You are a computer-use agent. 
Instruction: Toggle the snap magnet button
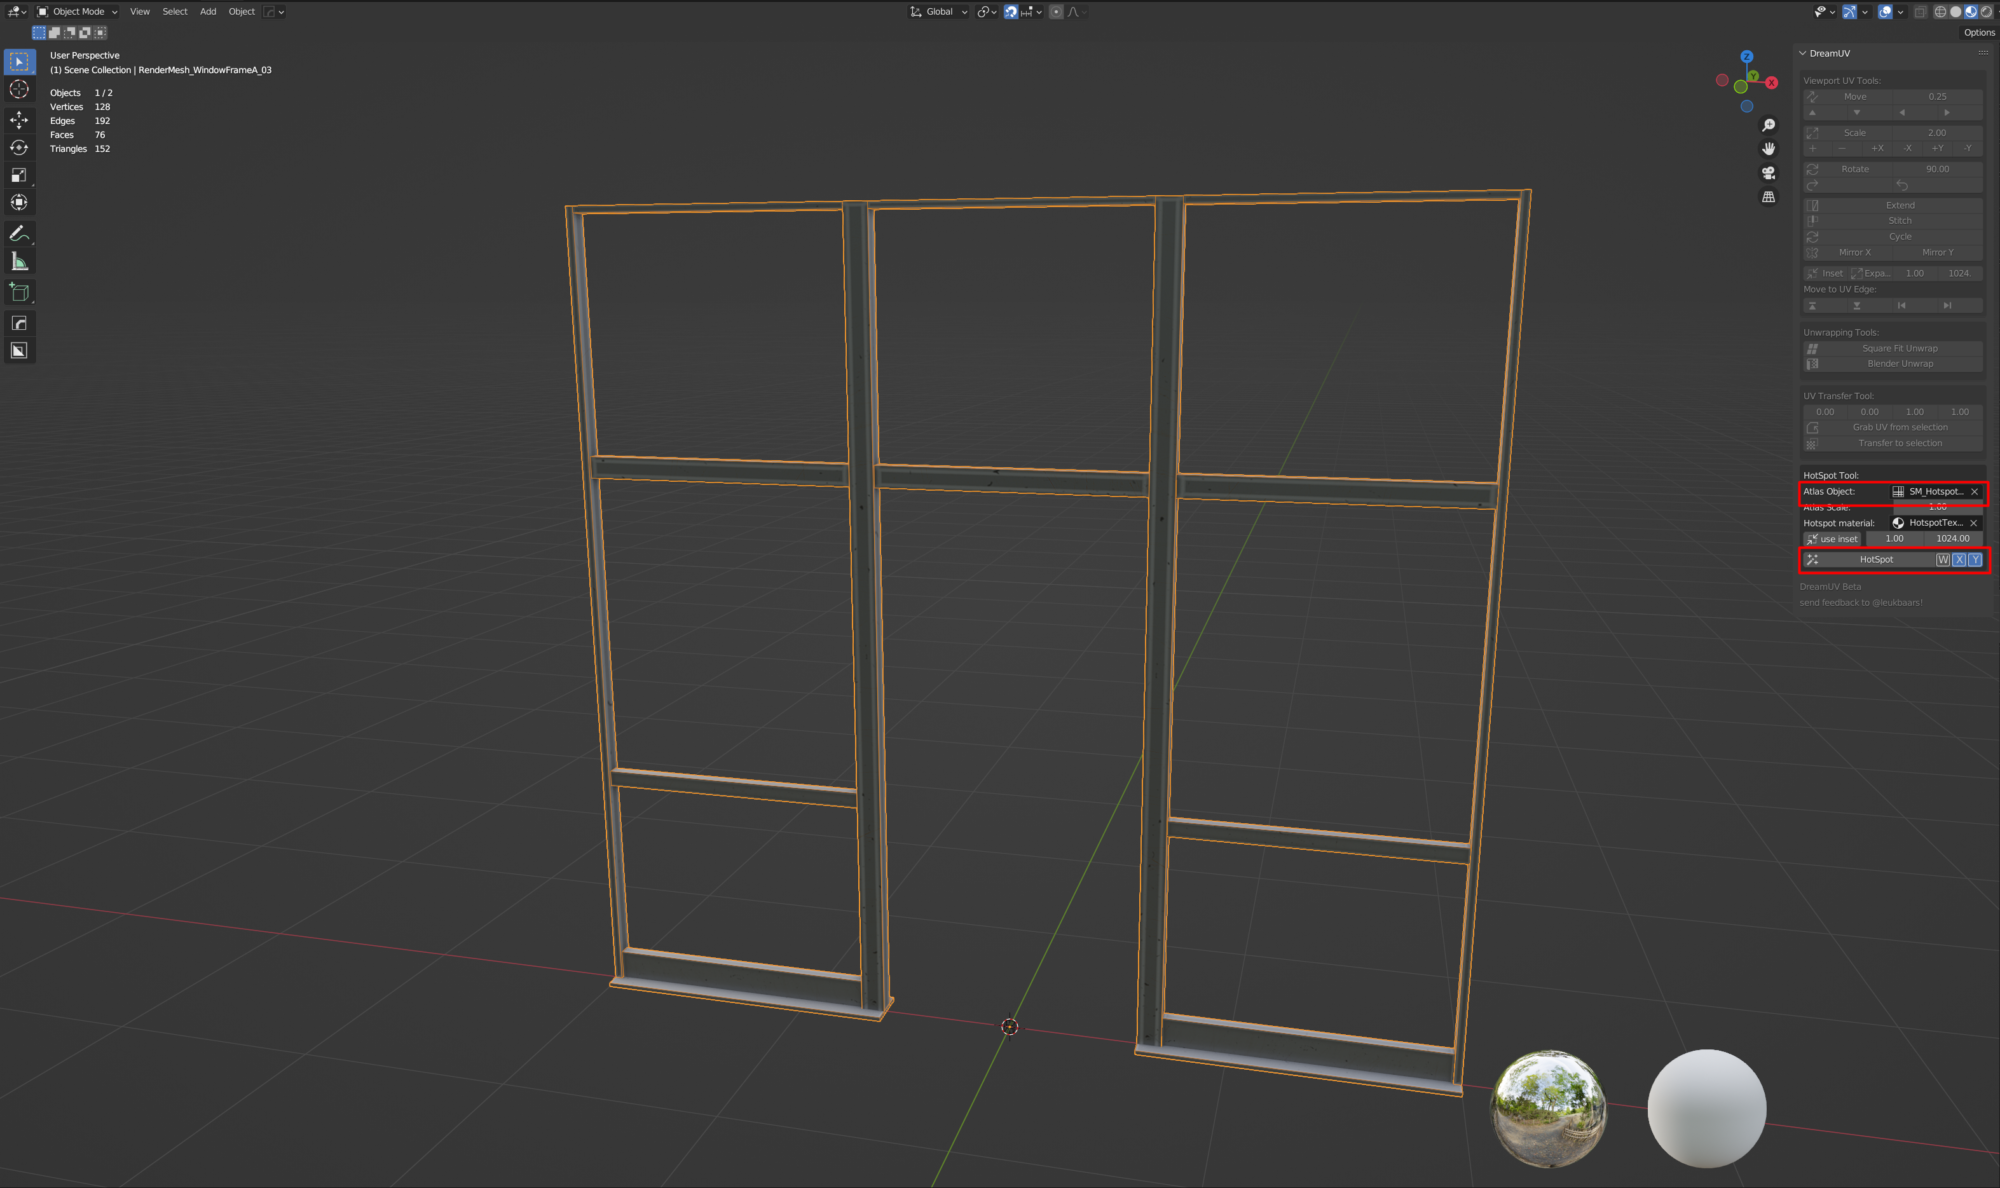[1011, 12]
